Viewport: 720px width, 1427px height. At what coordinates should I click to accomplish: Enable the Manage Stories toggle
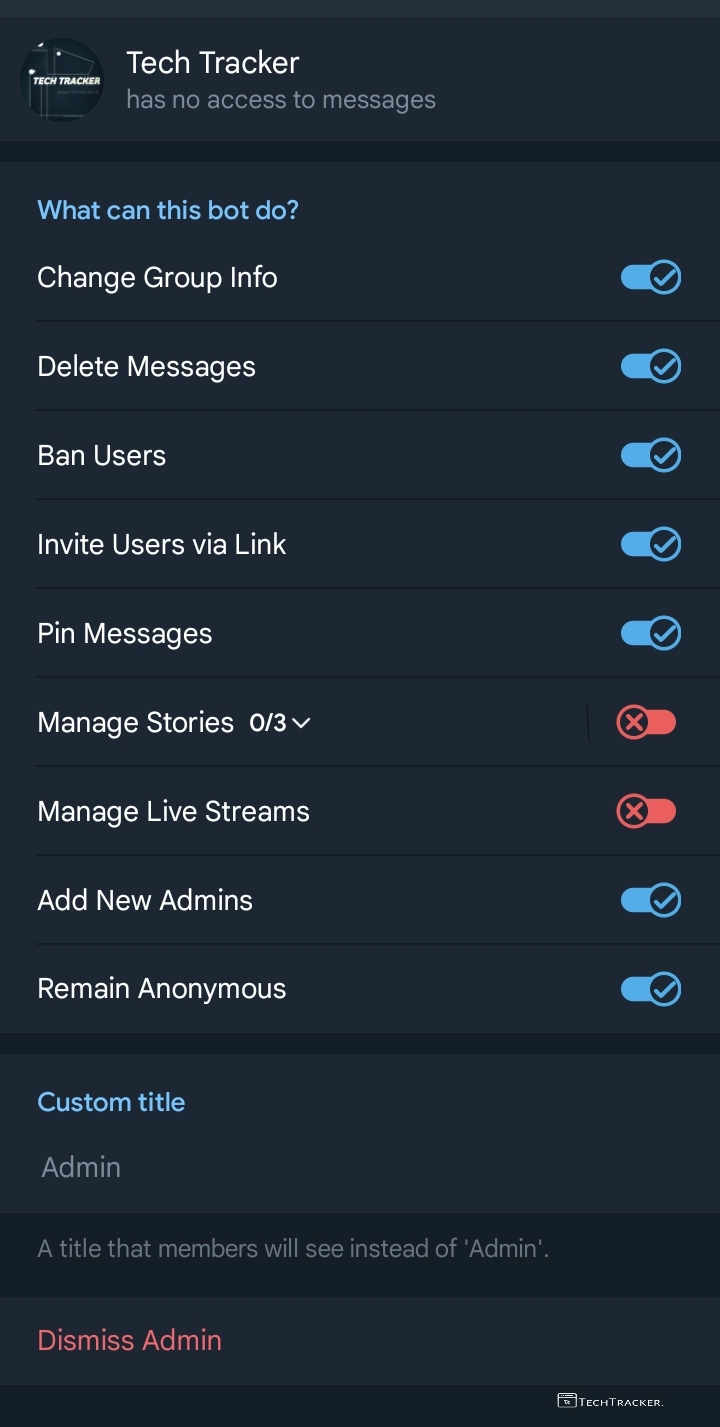[x=647, y=722]
